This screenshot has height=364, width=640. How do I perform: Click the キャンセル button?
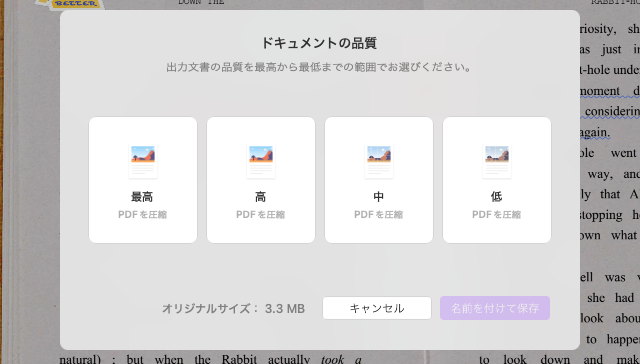tap(377, 308)
